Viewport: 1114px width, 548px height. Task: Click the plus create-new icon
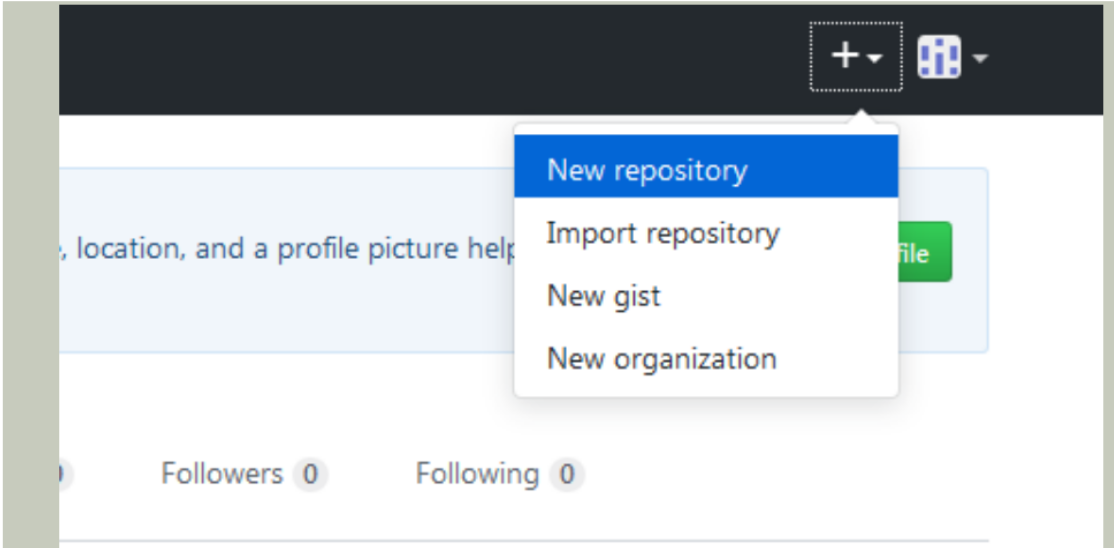[x=845, y=57]
